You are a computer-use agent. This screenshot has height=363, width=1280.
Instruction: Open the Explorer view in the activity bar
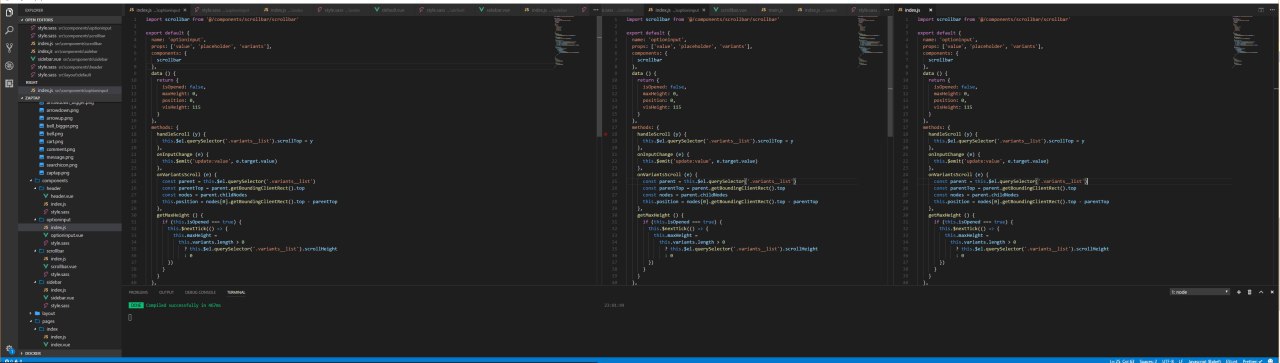(x=9, y=12)
